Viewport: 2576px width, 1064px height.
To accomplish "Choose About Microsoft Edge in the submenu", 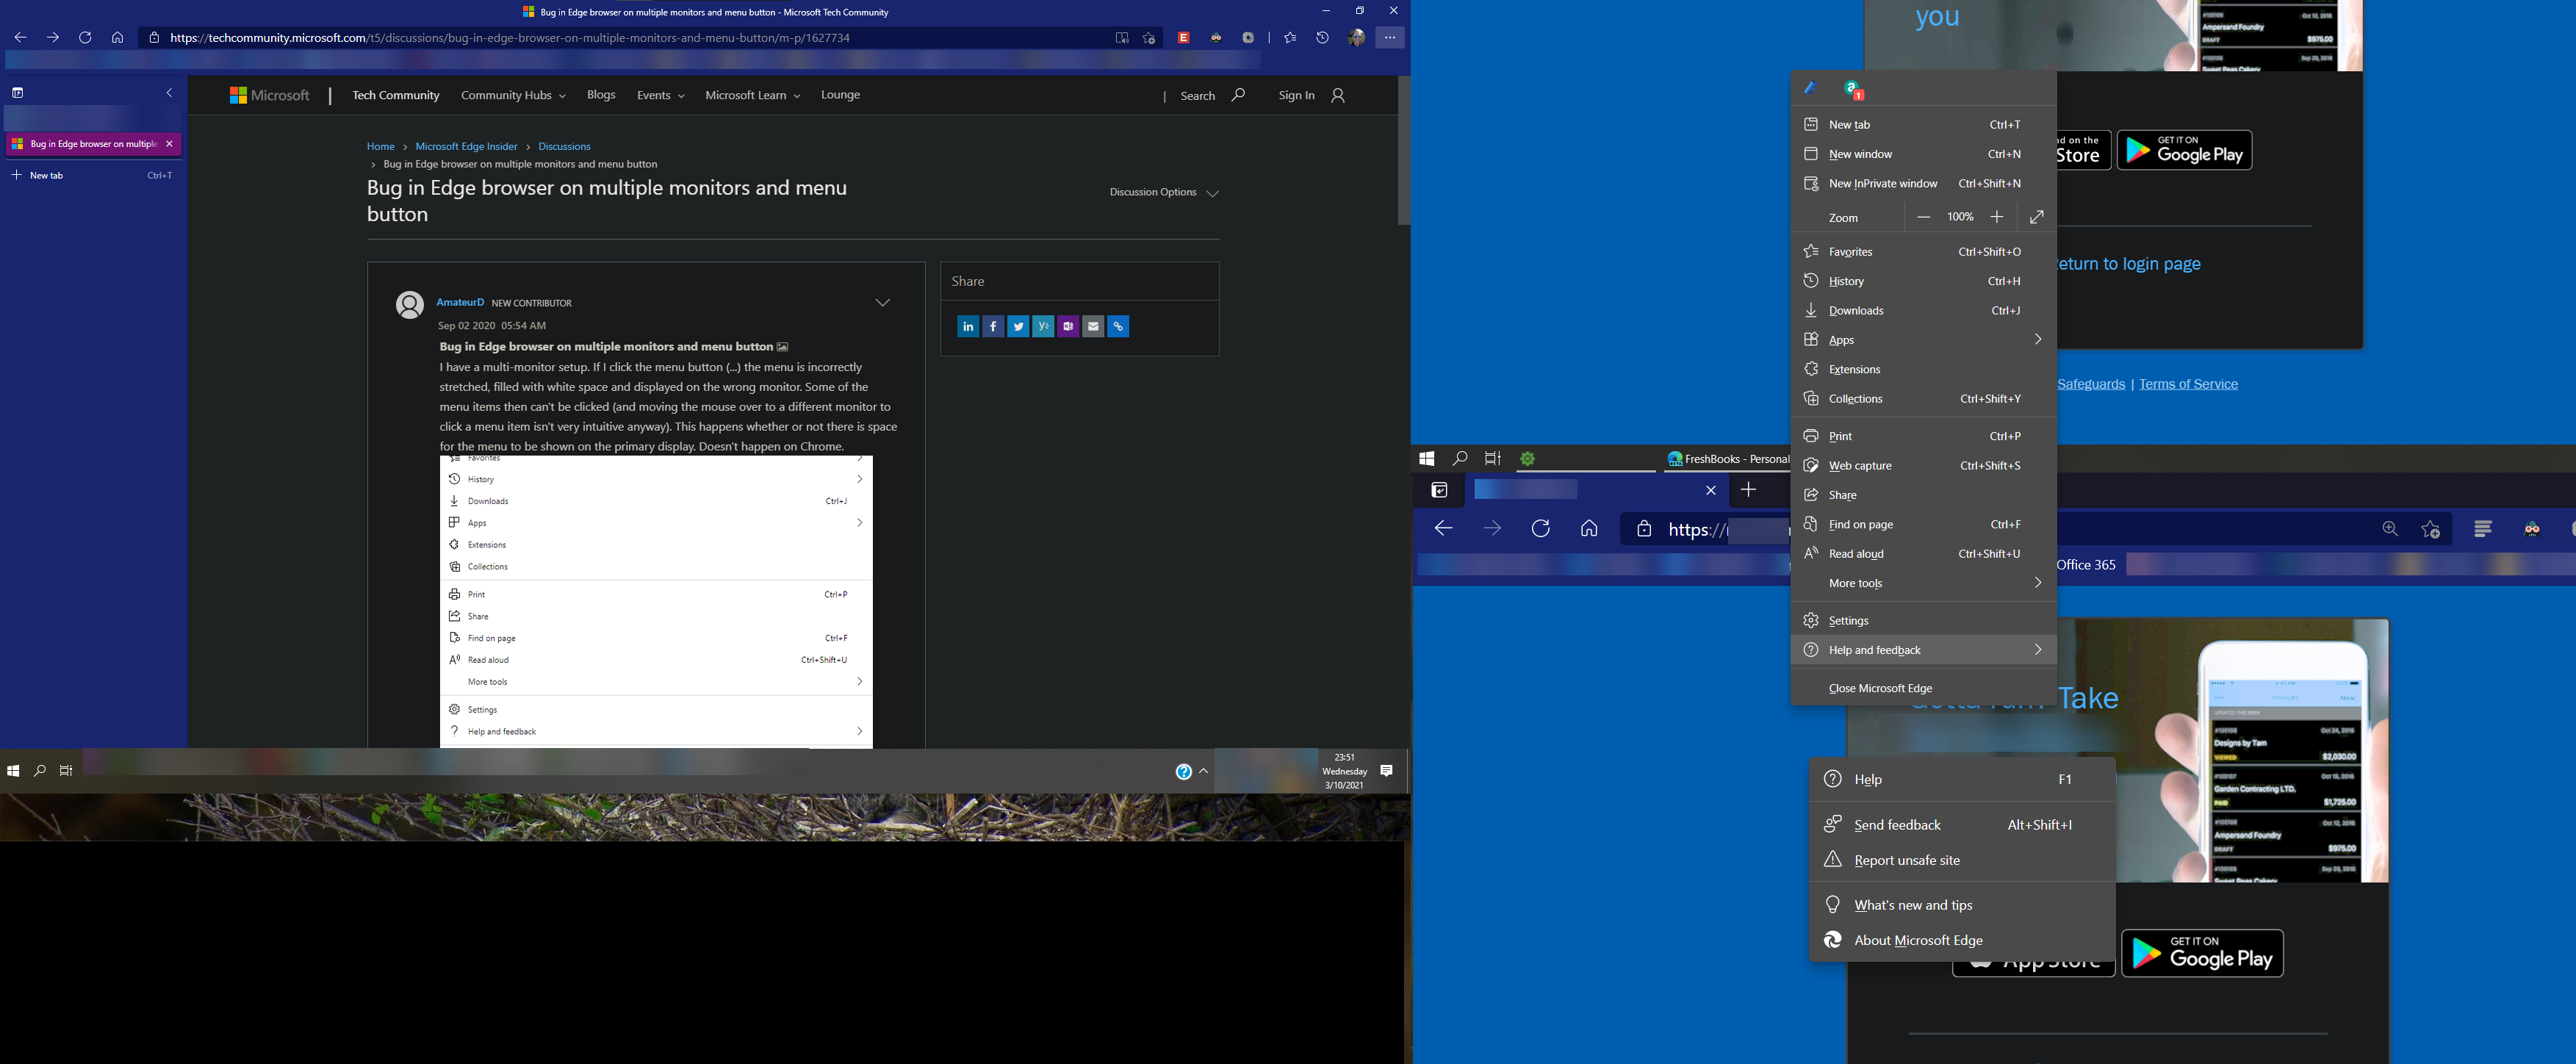I will point(1917,940).
